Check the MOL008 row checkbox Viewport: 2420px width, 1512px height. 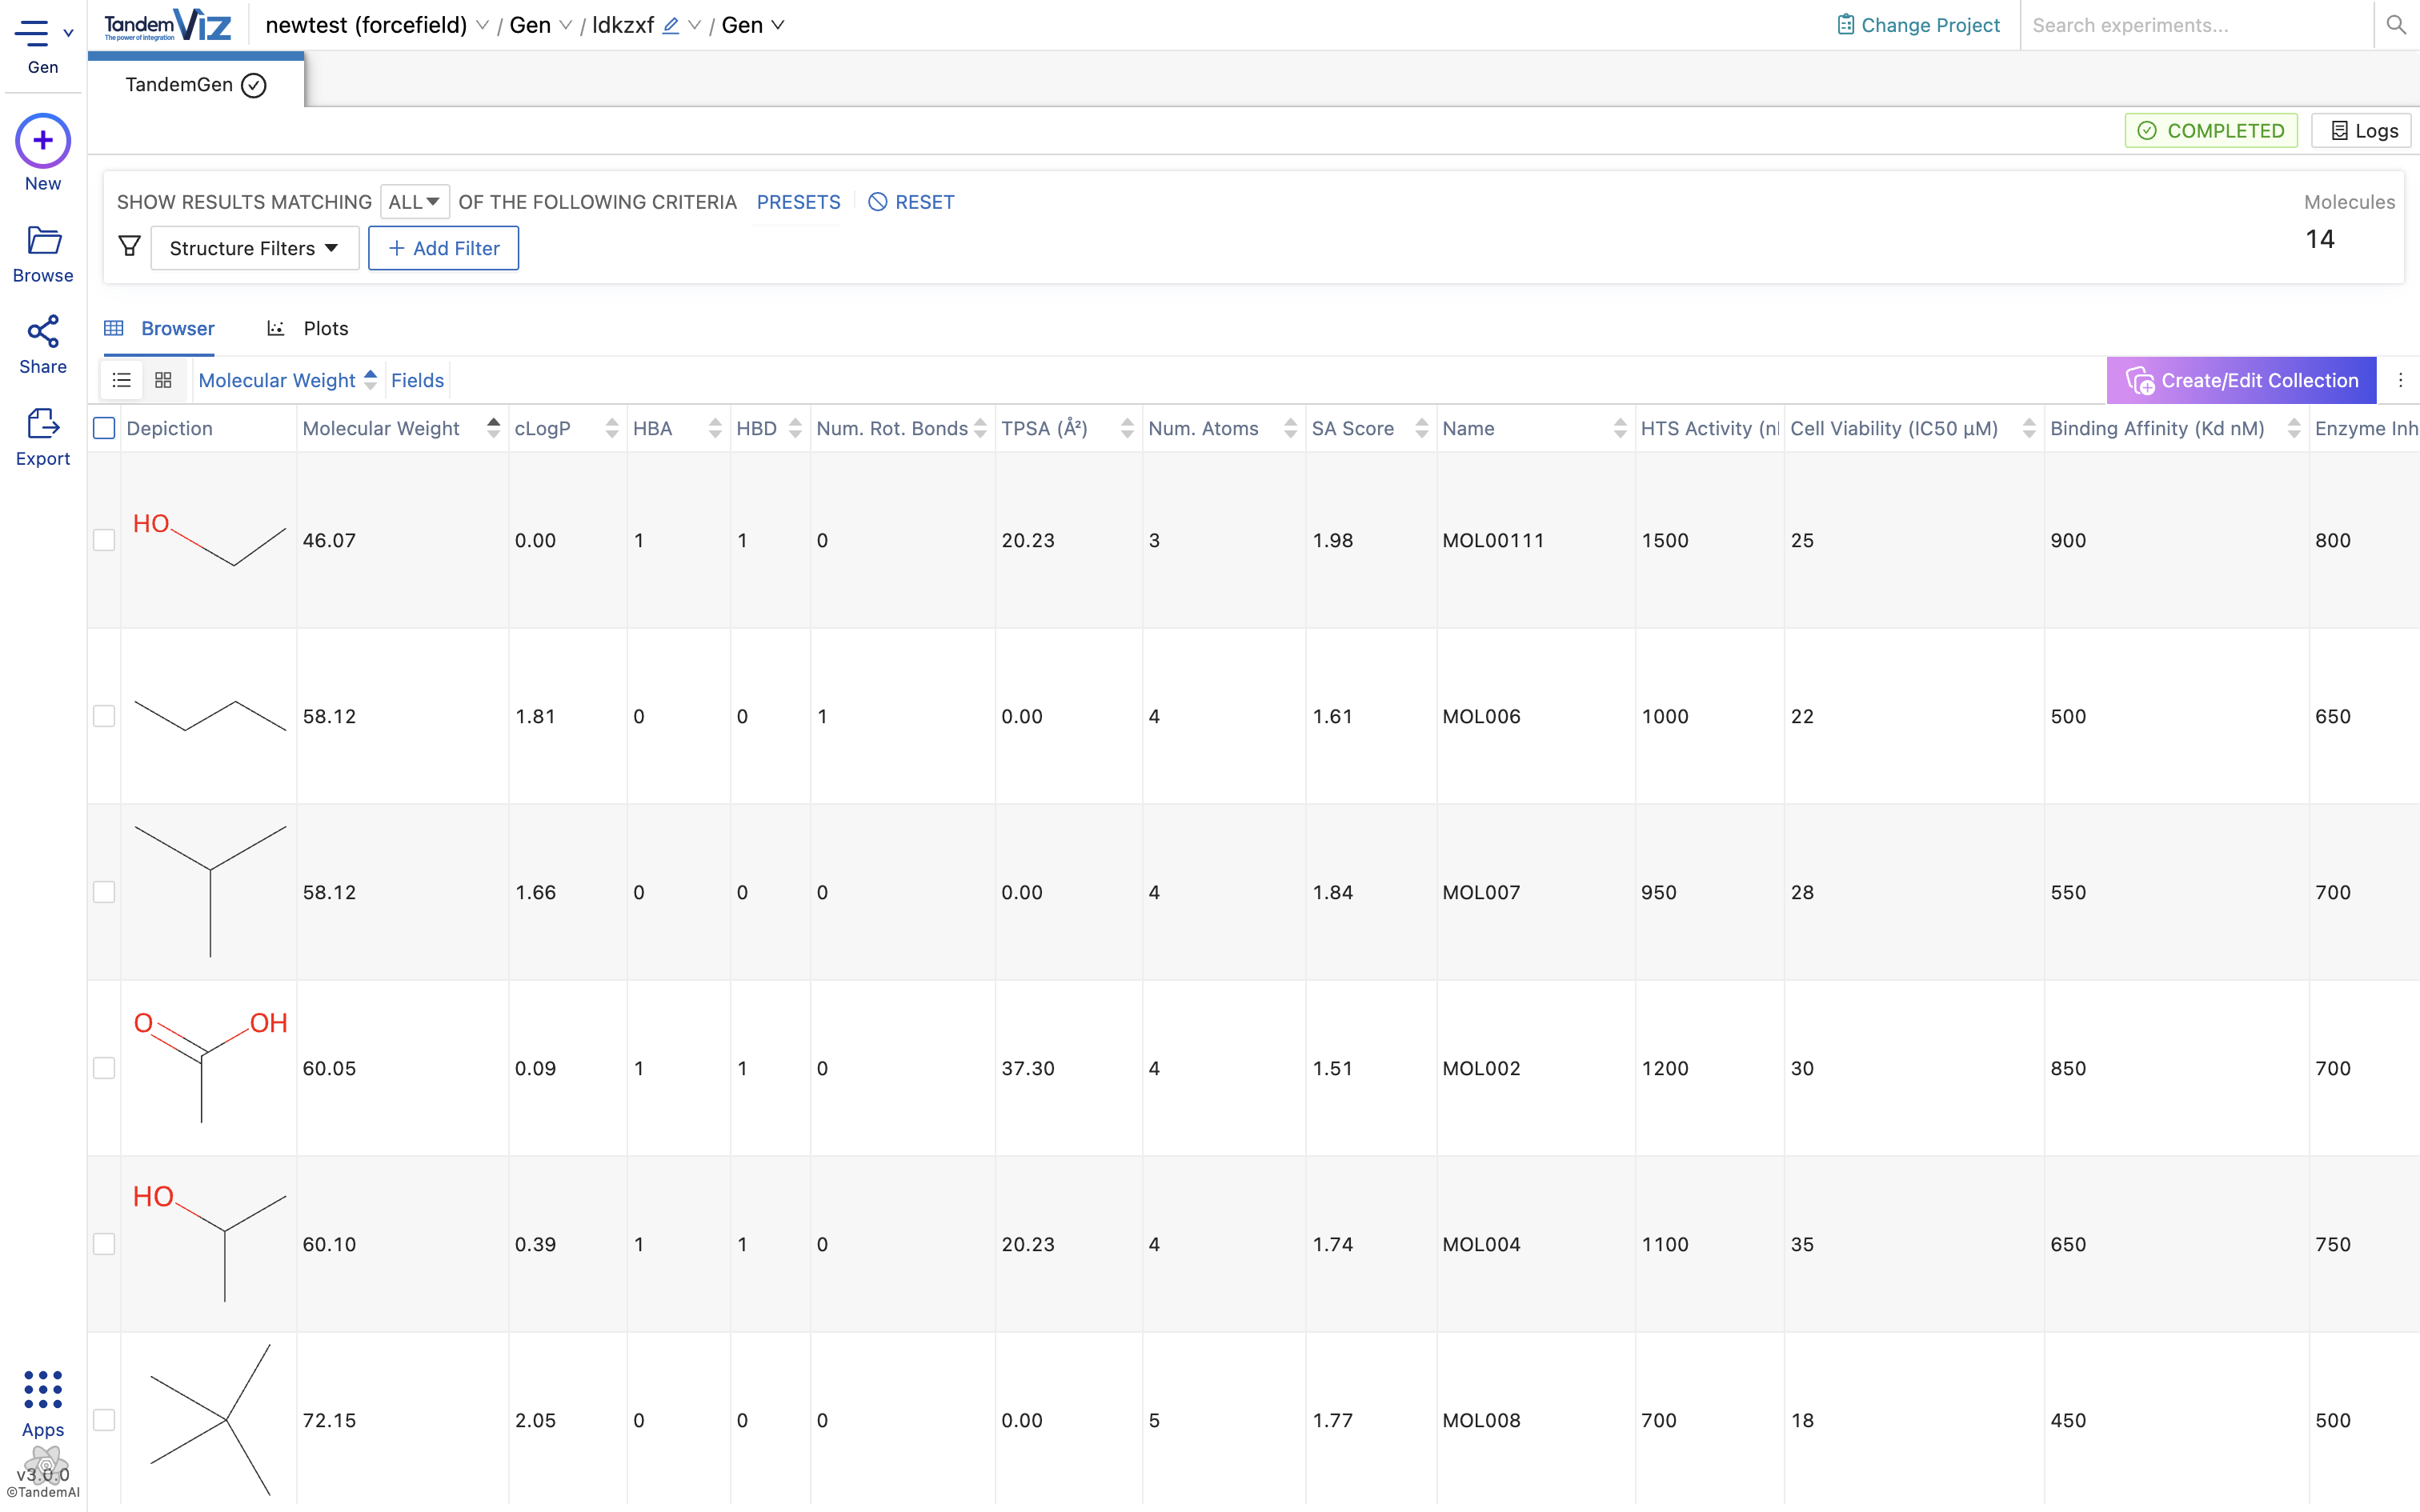pyautogui.click(x=104, y=1420)
